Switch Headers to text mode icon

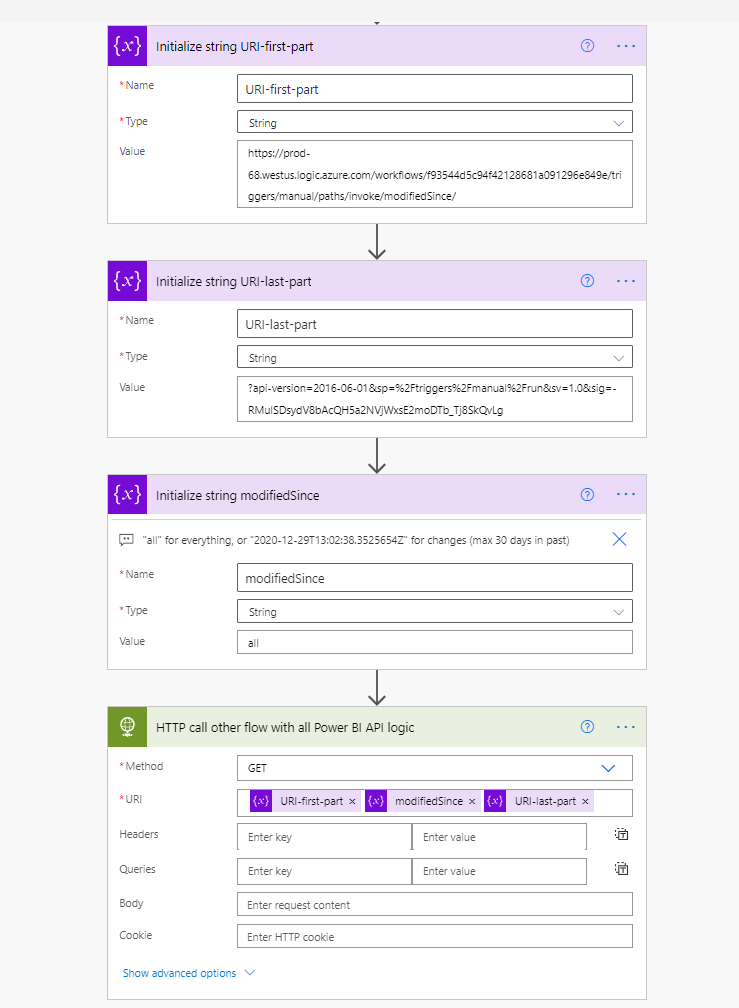tap(621, 834)
